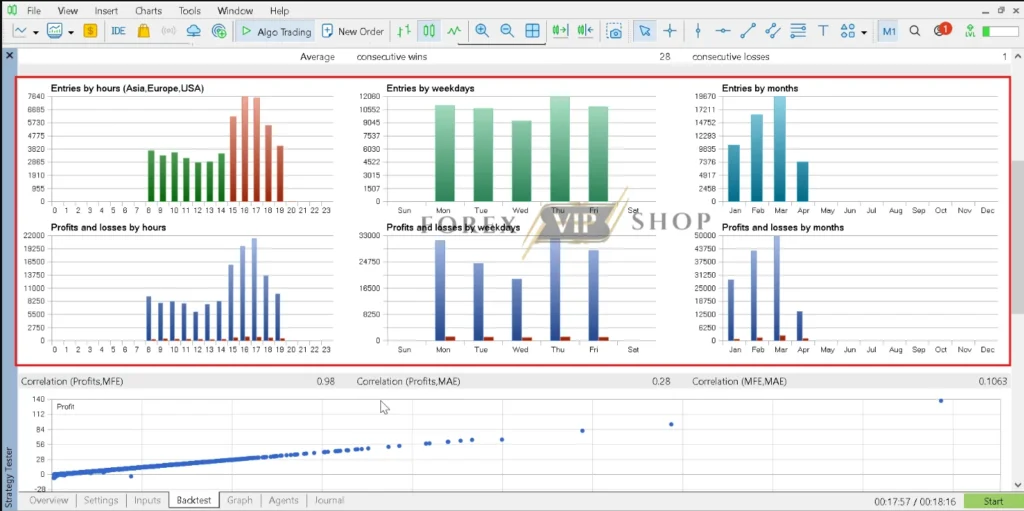Click the Correlation (Profits,MFE) label
The height and width of the screenshot is (511, 1024).
pyautogui.click(x=72, y=381)
